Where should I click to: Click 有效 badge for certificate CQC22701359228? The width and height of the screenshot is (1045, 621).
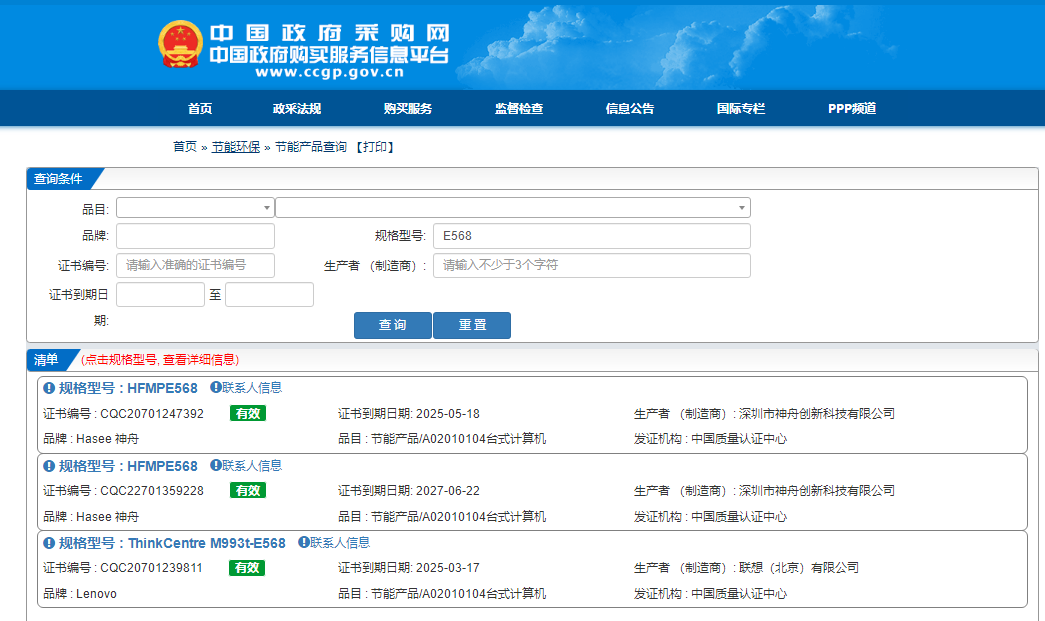pyautogui.click(x=248, y=490)
